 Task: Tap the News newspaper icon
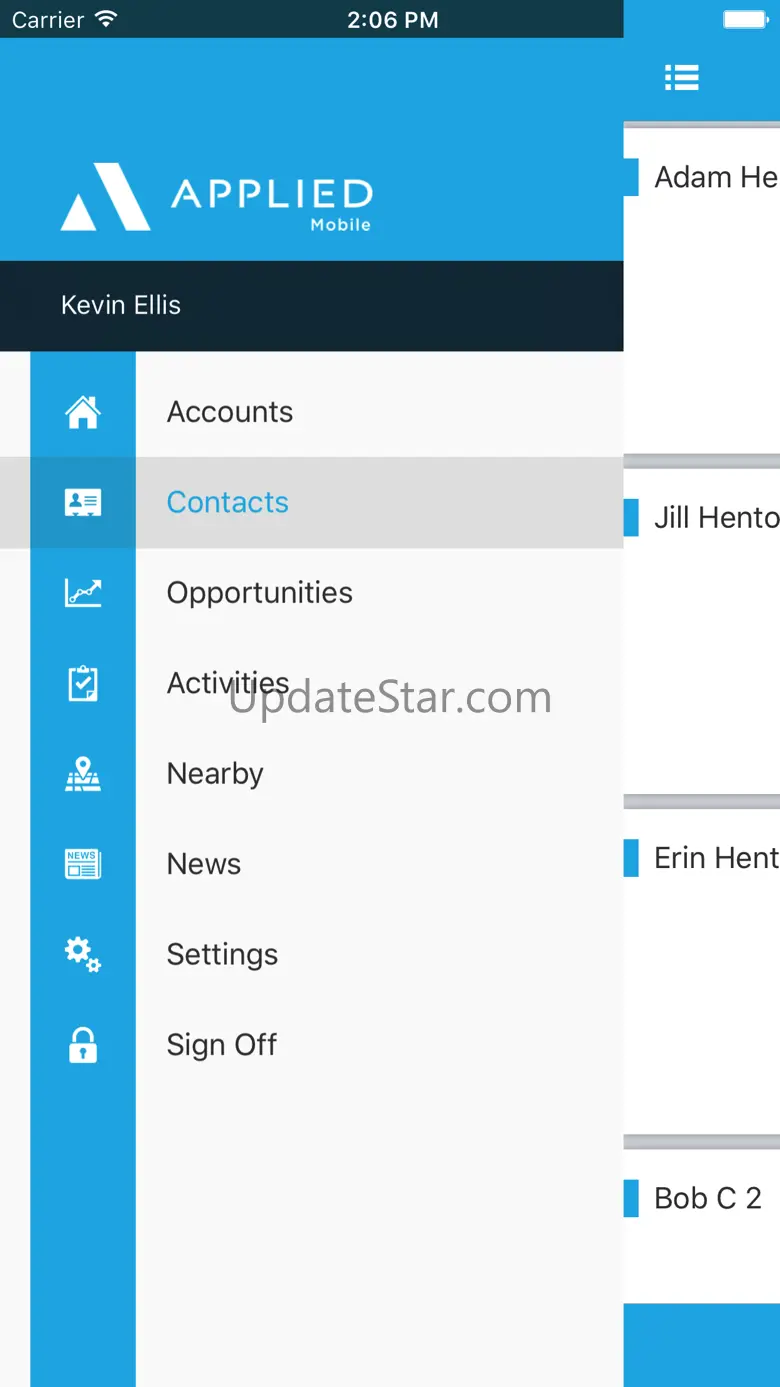pyautogui.click(x=83, y=864)
